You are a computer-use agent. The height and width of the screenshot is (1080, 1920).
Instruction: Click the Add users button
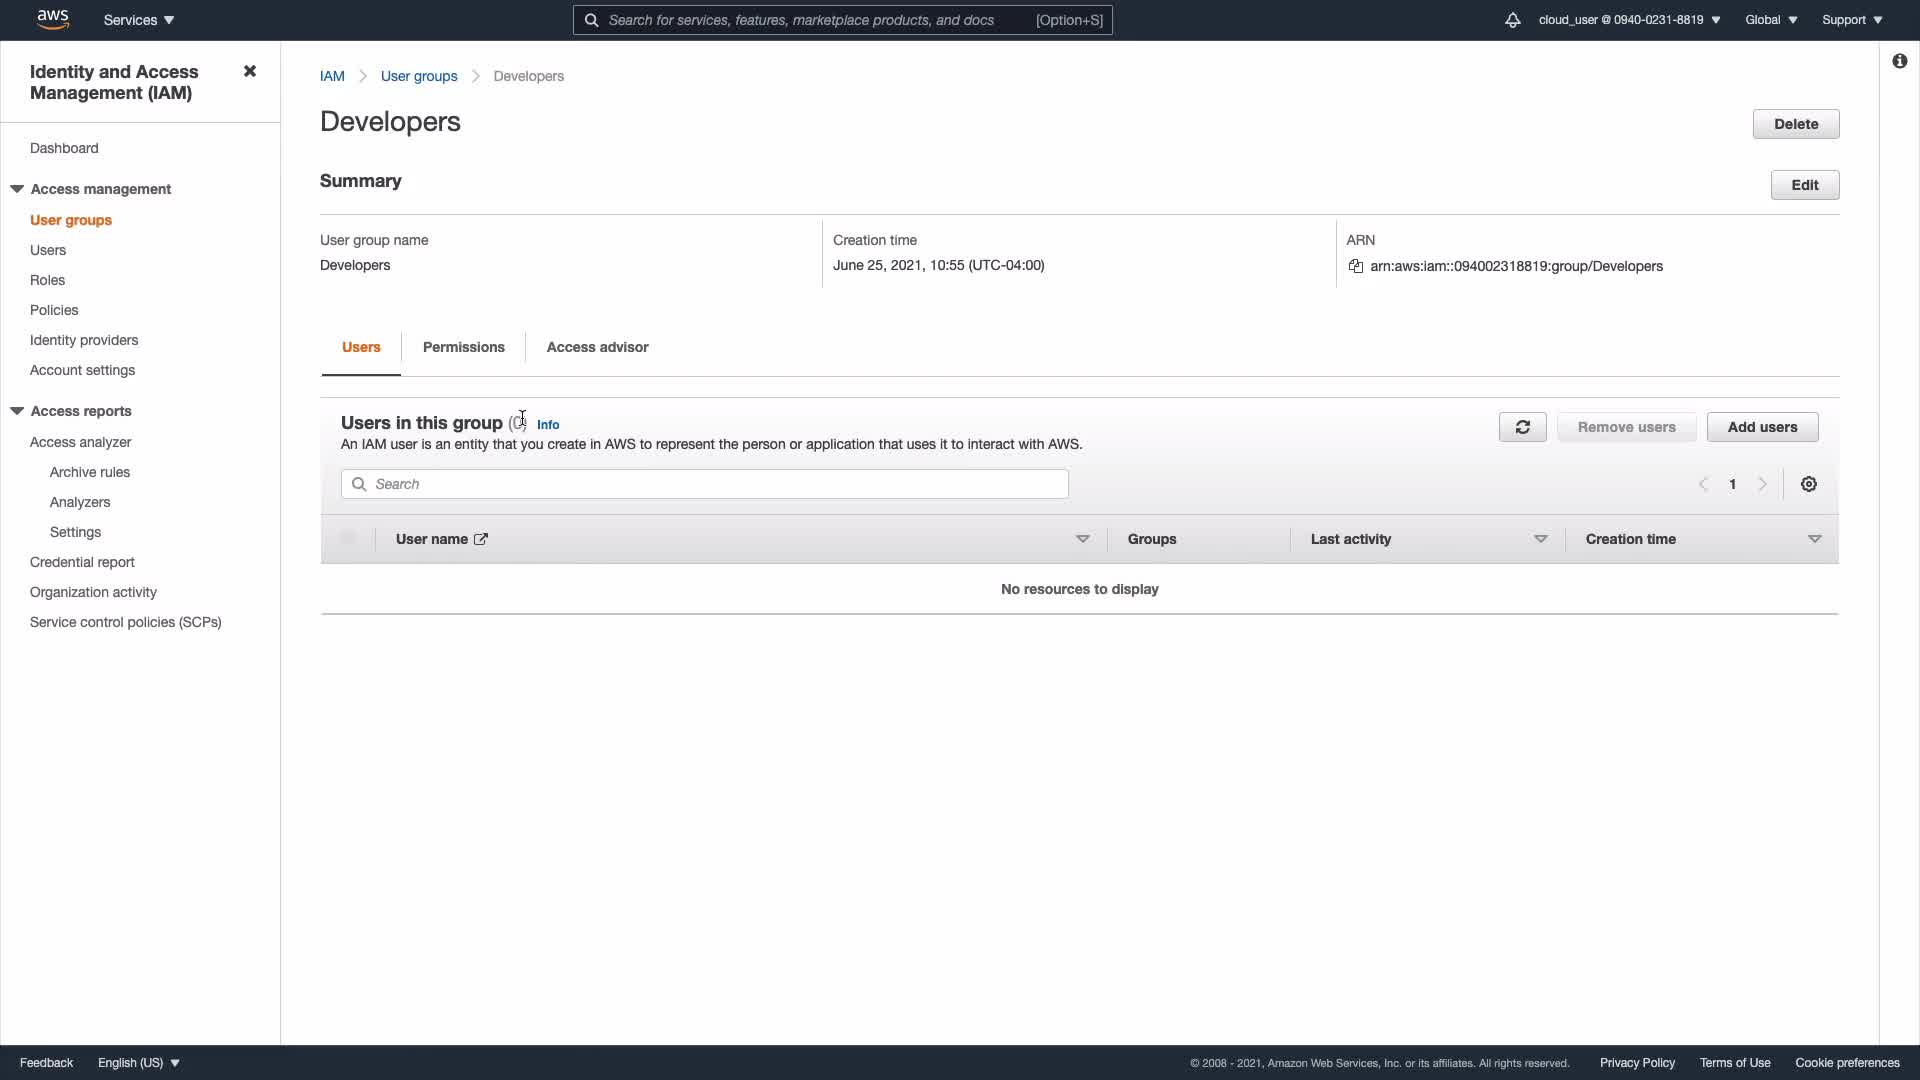(x=1762, y=427)
